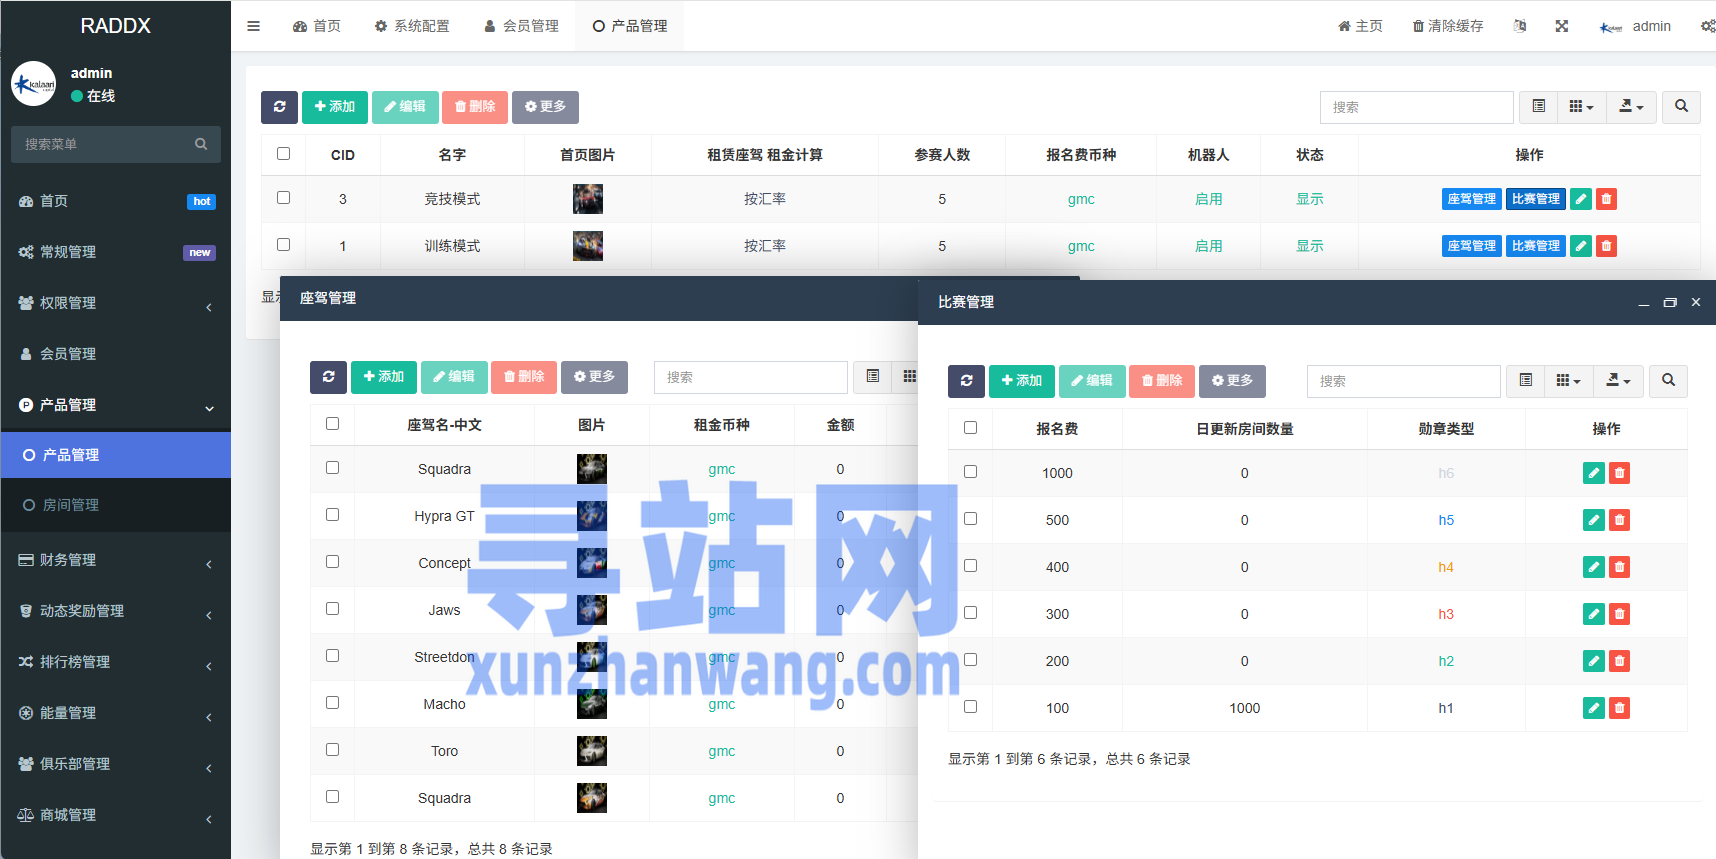Click the 竞技模式 homepage image thumbnail
Viewport: 1716px width, 859px height.
point(588,199)
